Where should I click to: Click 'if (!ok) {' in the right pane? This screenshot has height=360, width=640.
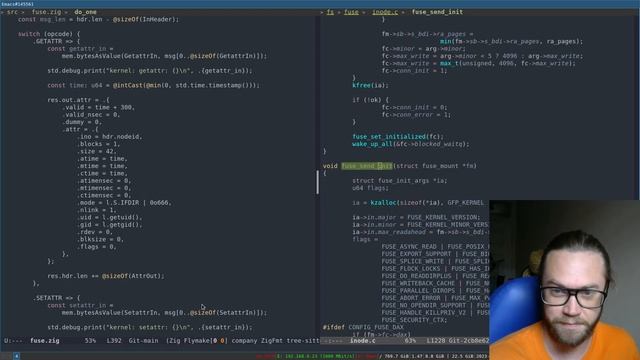tap(370, 100)
